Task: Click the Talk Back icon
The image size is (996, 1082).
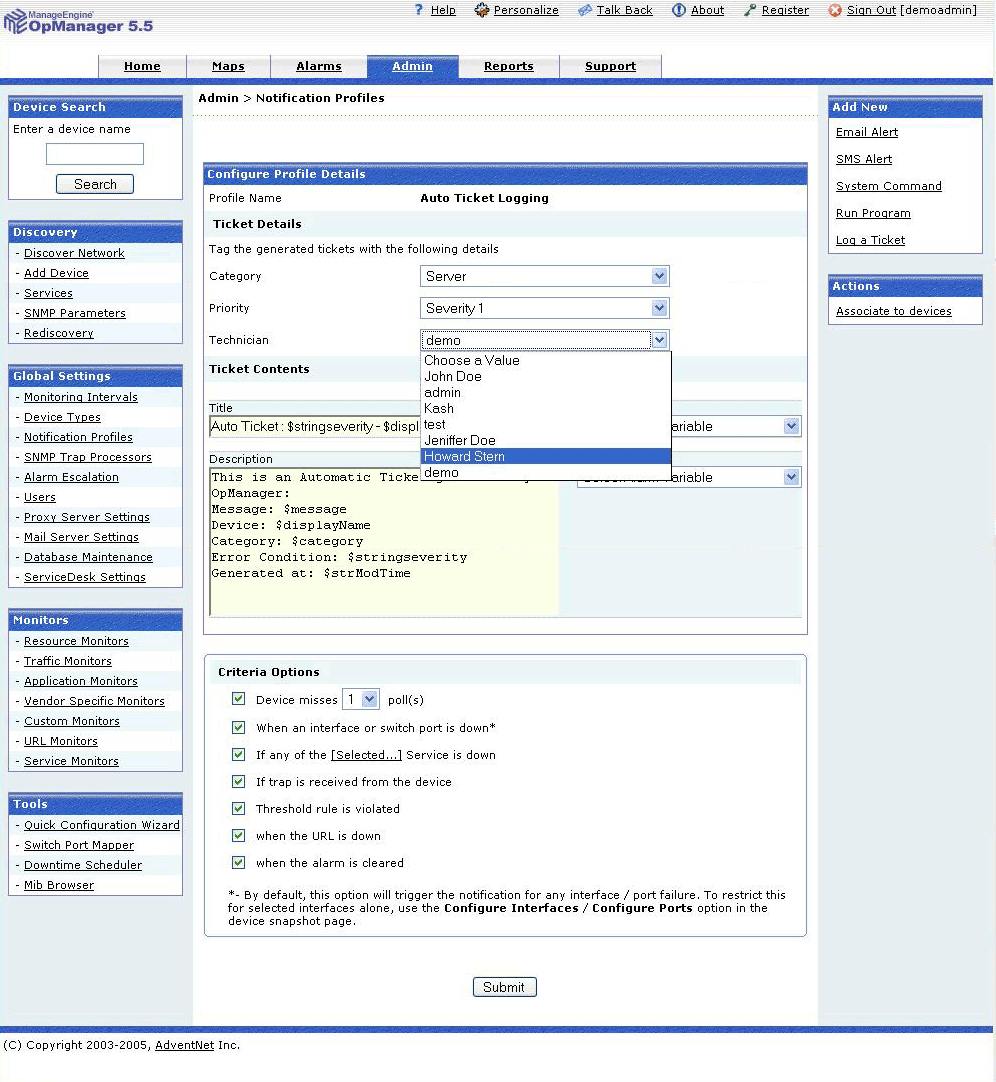Action: [585, 10]
